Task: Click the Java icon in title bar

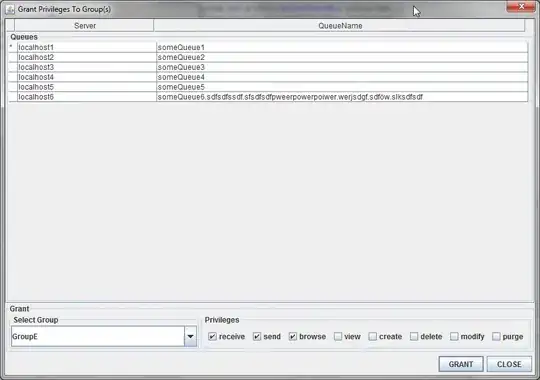Action: coord(10,9)
